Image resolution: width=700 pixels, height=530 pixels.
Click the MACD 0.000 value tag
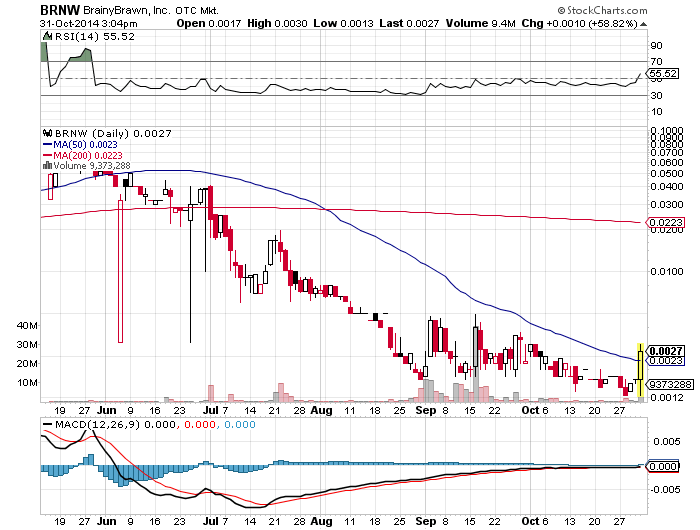663,467
